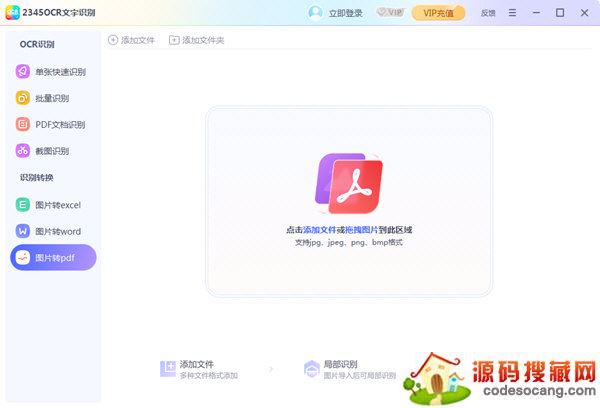
Task: Click the PDF文档识别 red icon
Action: tap(23, 124)
